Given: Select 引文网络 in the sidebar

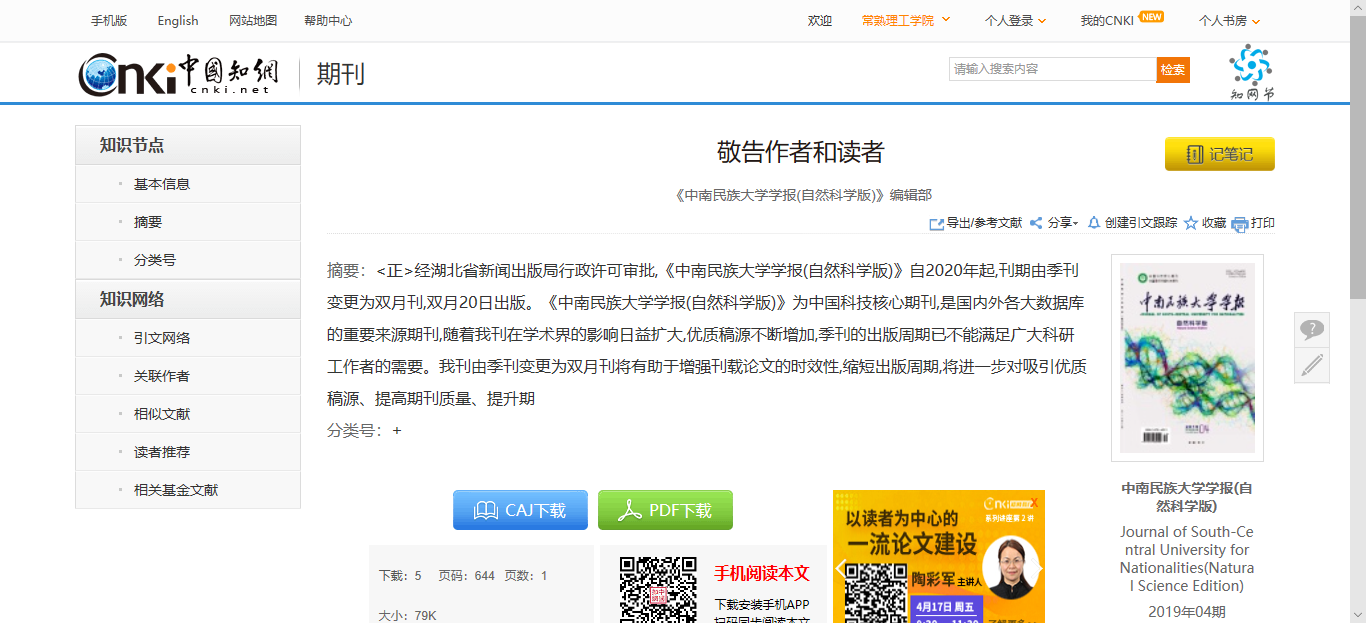Looking at the screenshot, I should 162,338.
